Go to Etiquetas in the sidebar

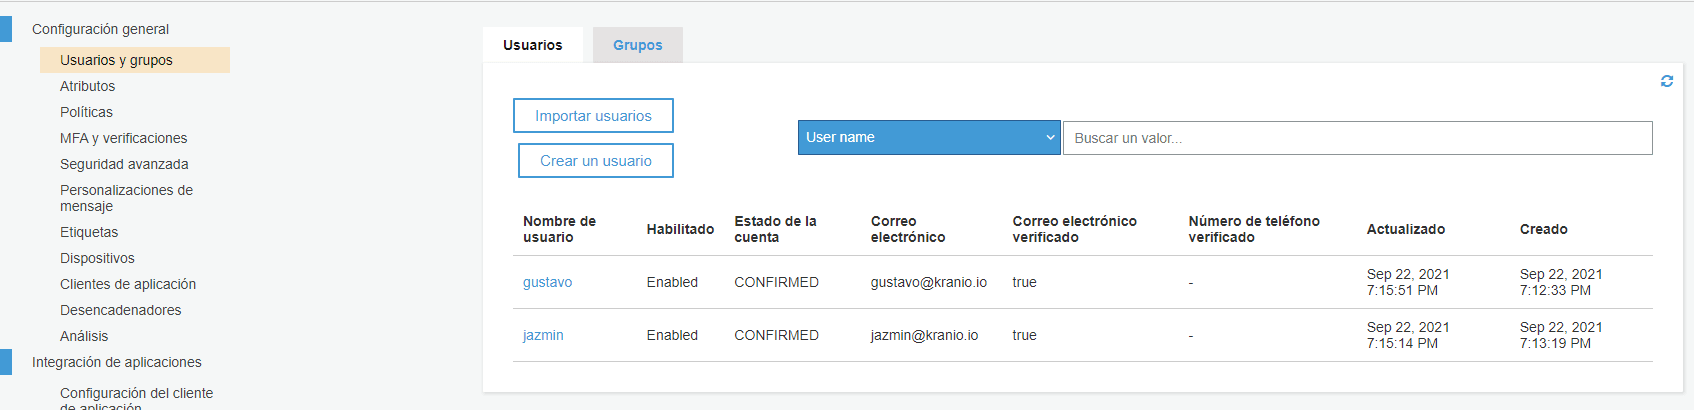coord(89,232)
